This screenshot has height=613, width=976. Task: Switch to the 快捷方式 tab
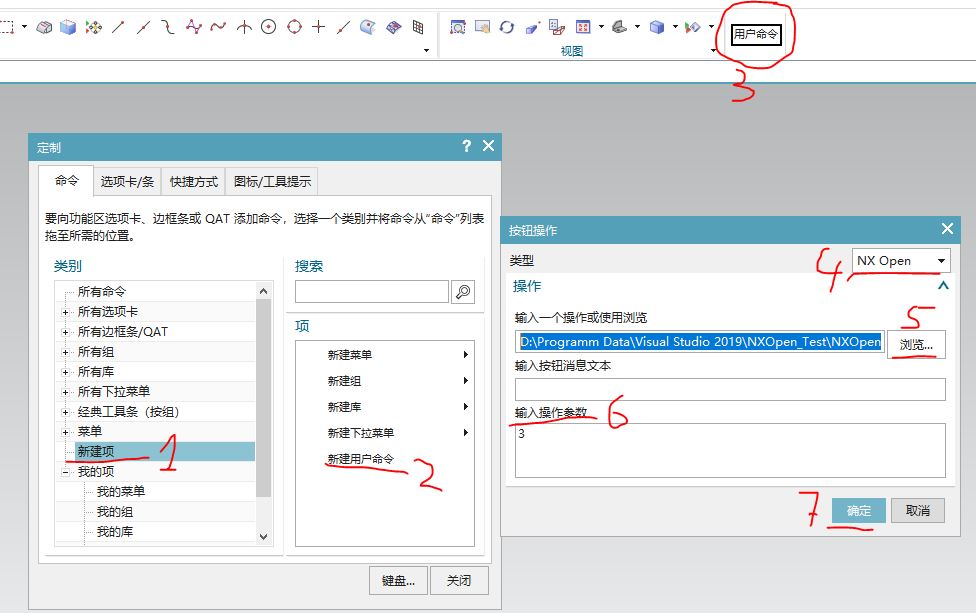click(194, 181)
